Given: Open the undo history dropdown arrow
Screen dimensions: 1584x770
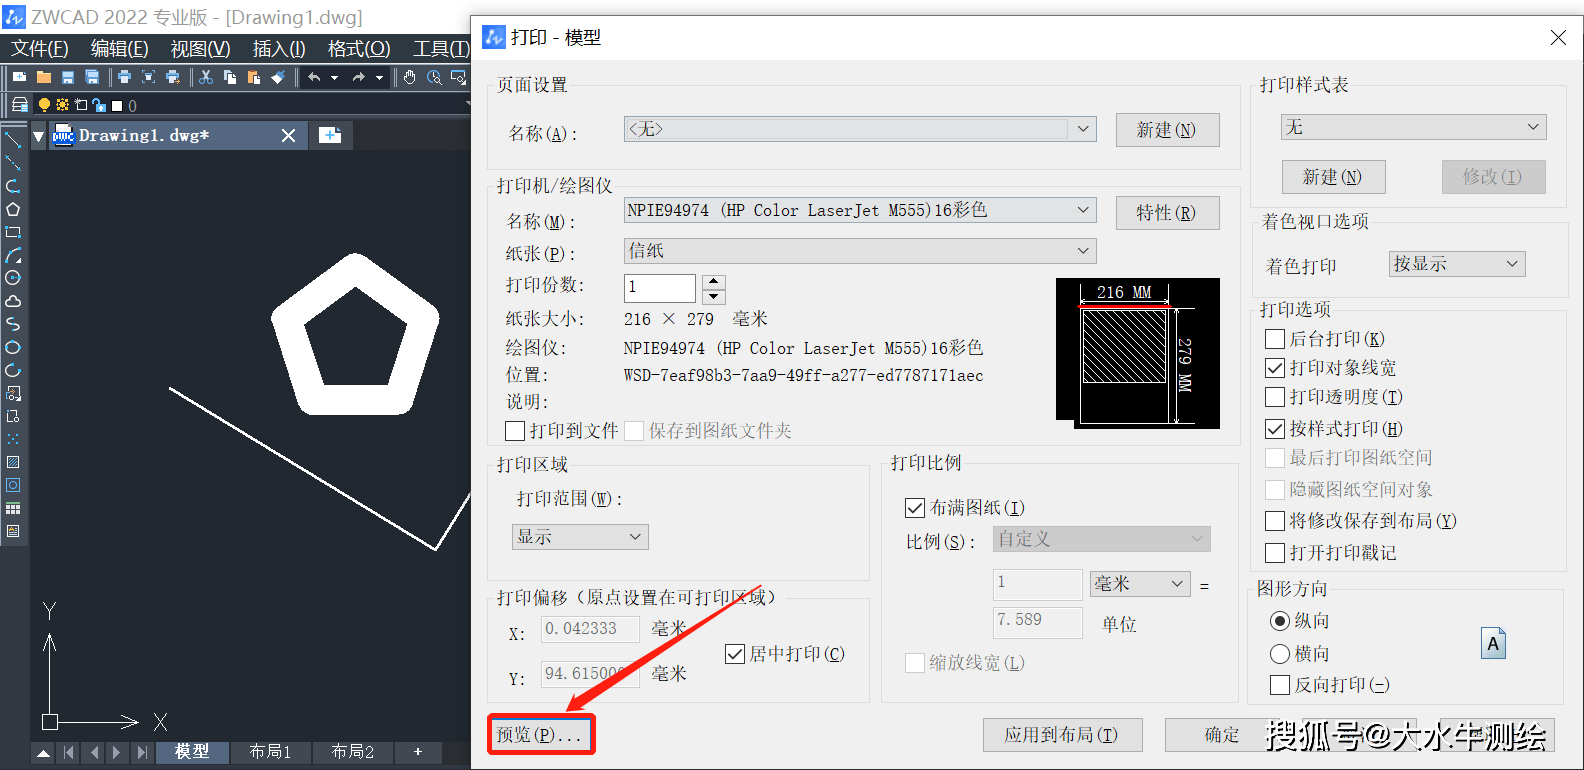Looking at the screenshot, I should pyautogui.click(x=334, y=78).
